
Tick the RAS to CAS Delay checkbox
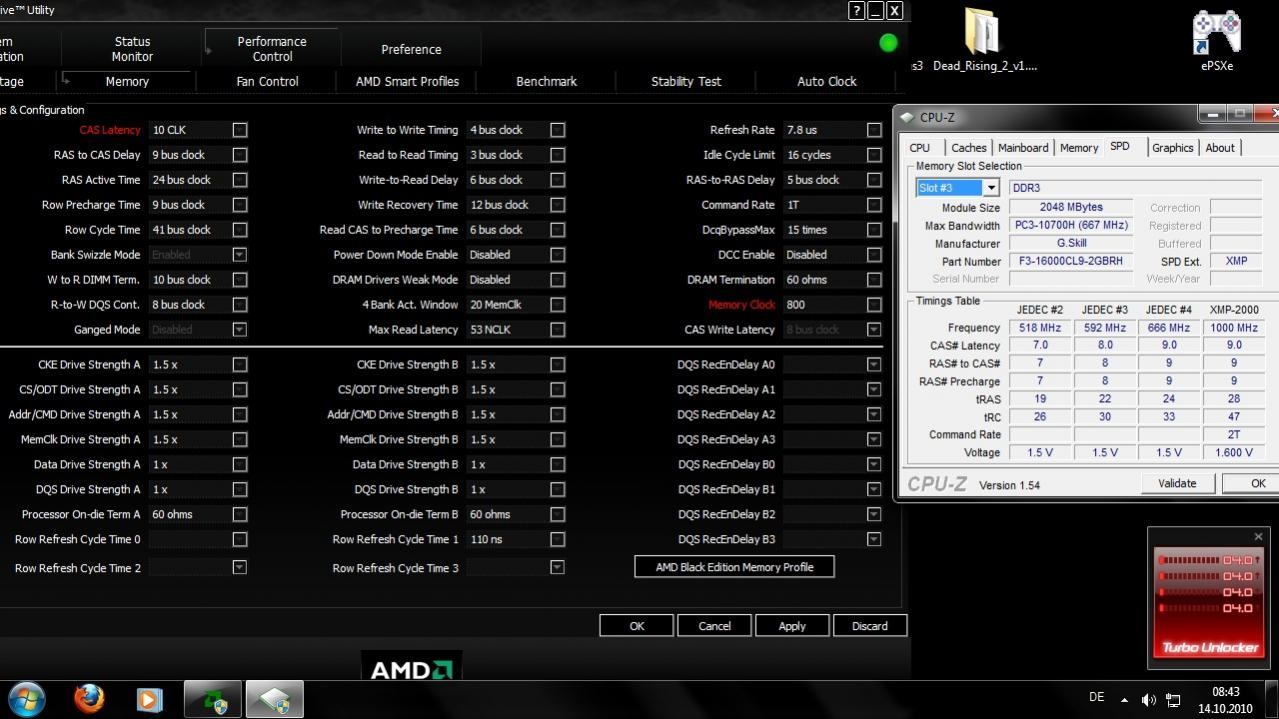click(x=240, y=155)
